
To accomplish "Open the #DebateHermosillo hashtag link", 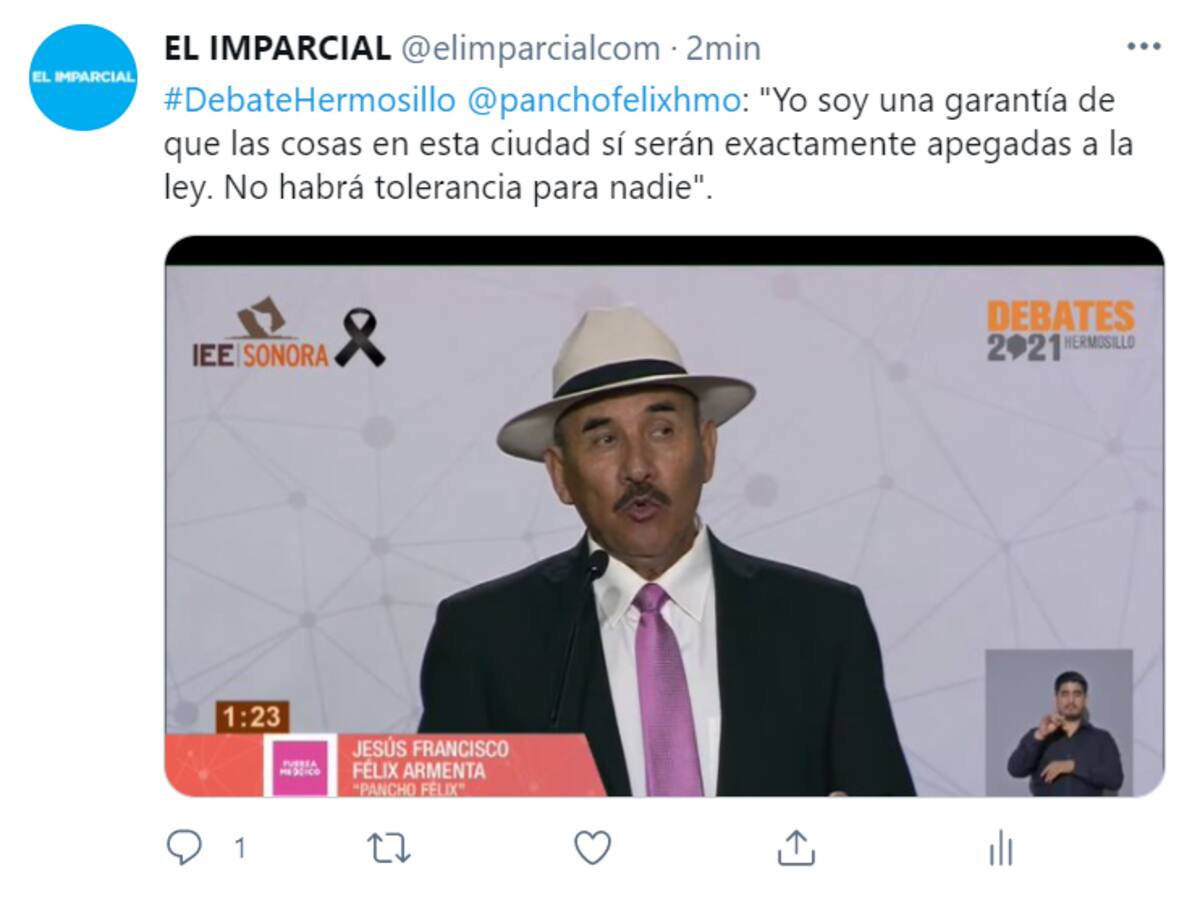I will click(x=309, y=101).
